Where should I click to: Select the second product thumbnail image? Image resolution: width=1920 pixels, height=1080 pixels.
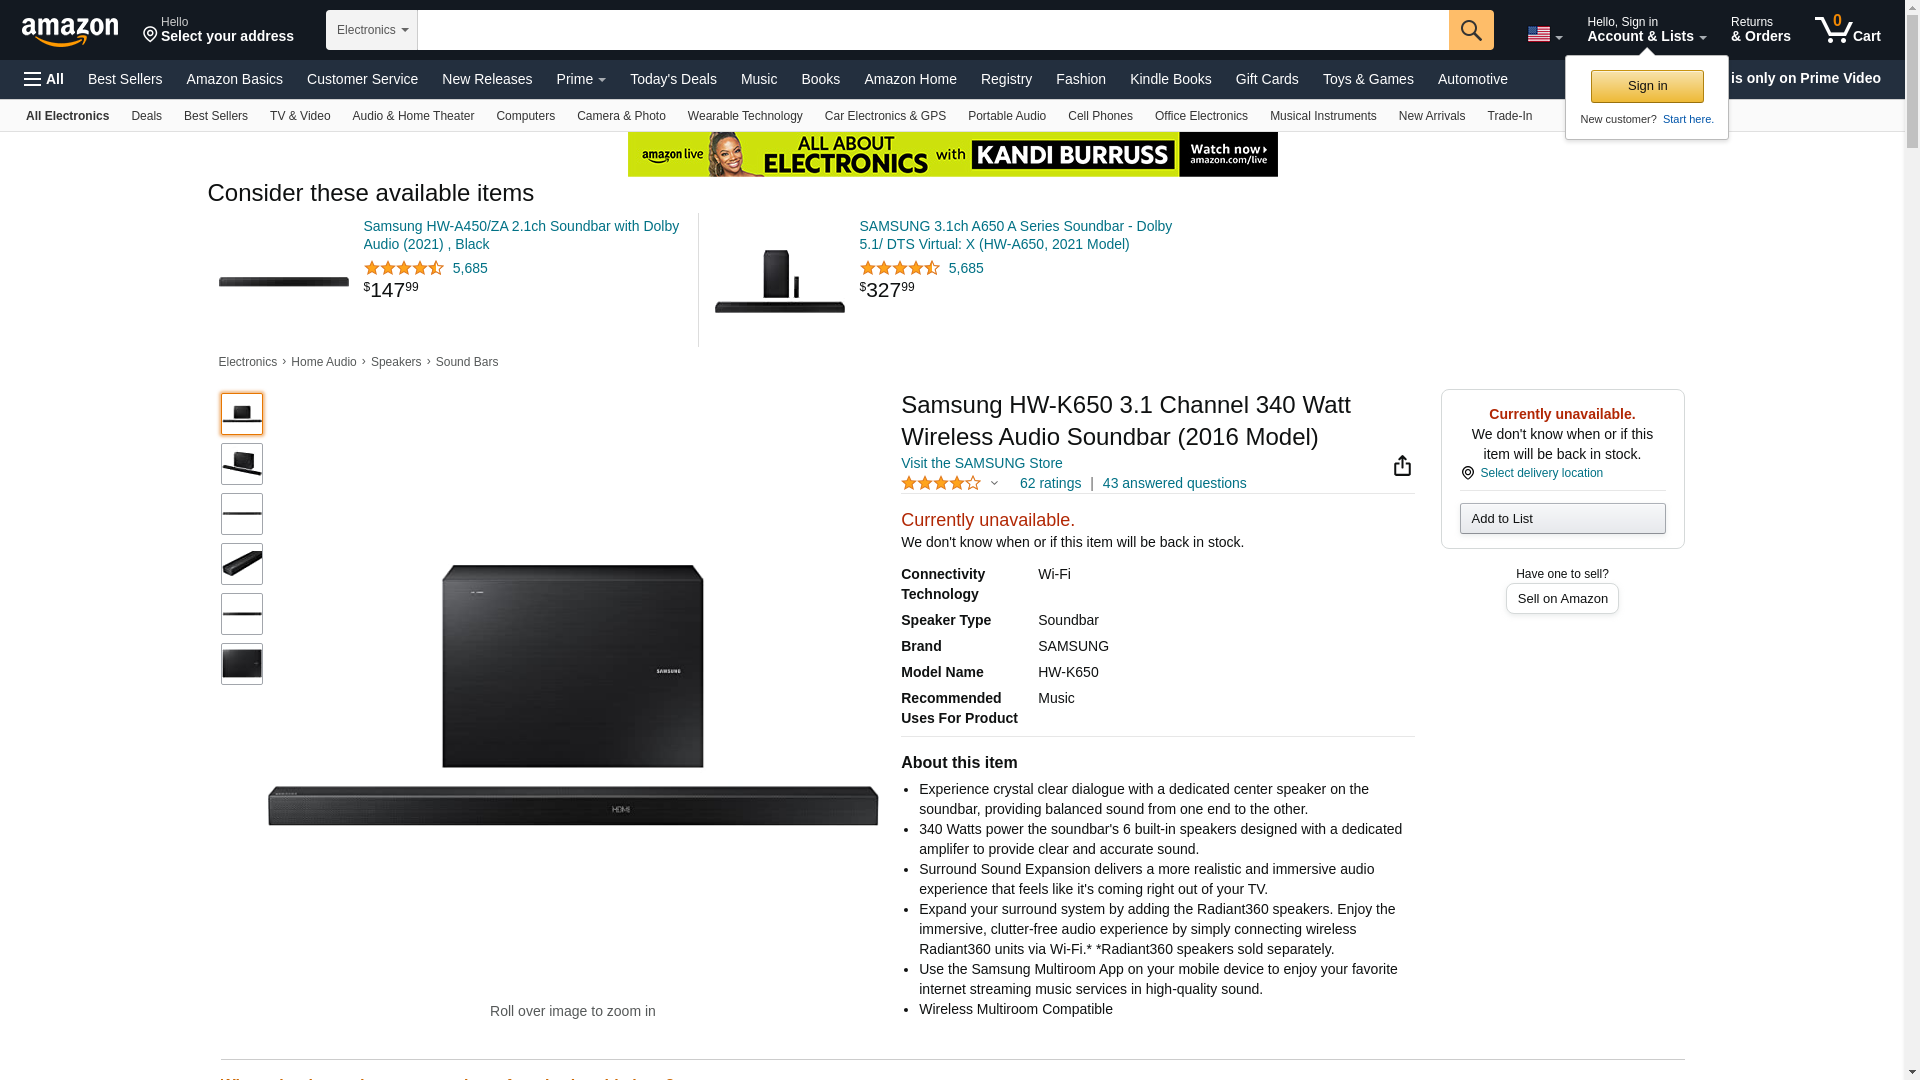[x=242, y=464]
